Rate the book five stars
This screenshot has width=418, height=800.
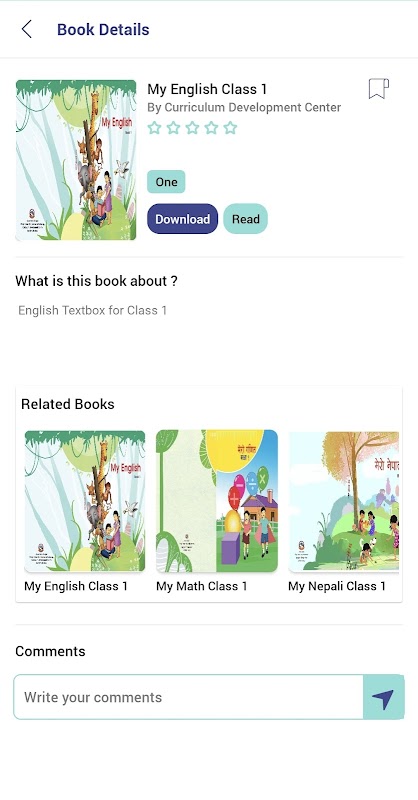click(x=230, y=128)
